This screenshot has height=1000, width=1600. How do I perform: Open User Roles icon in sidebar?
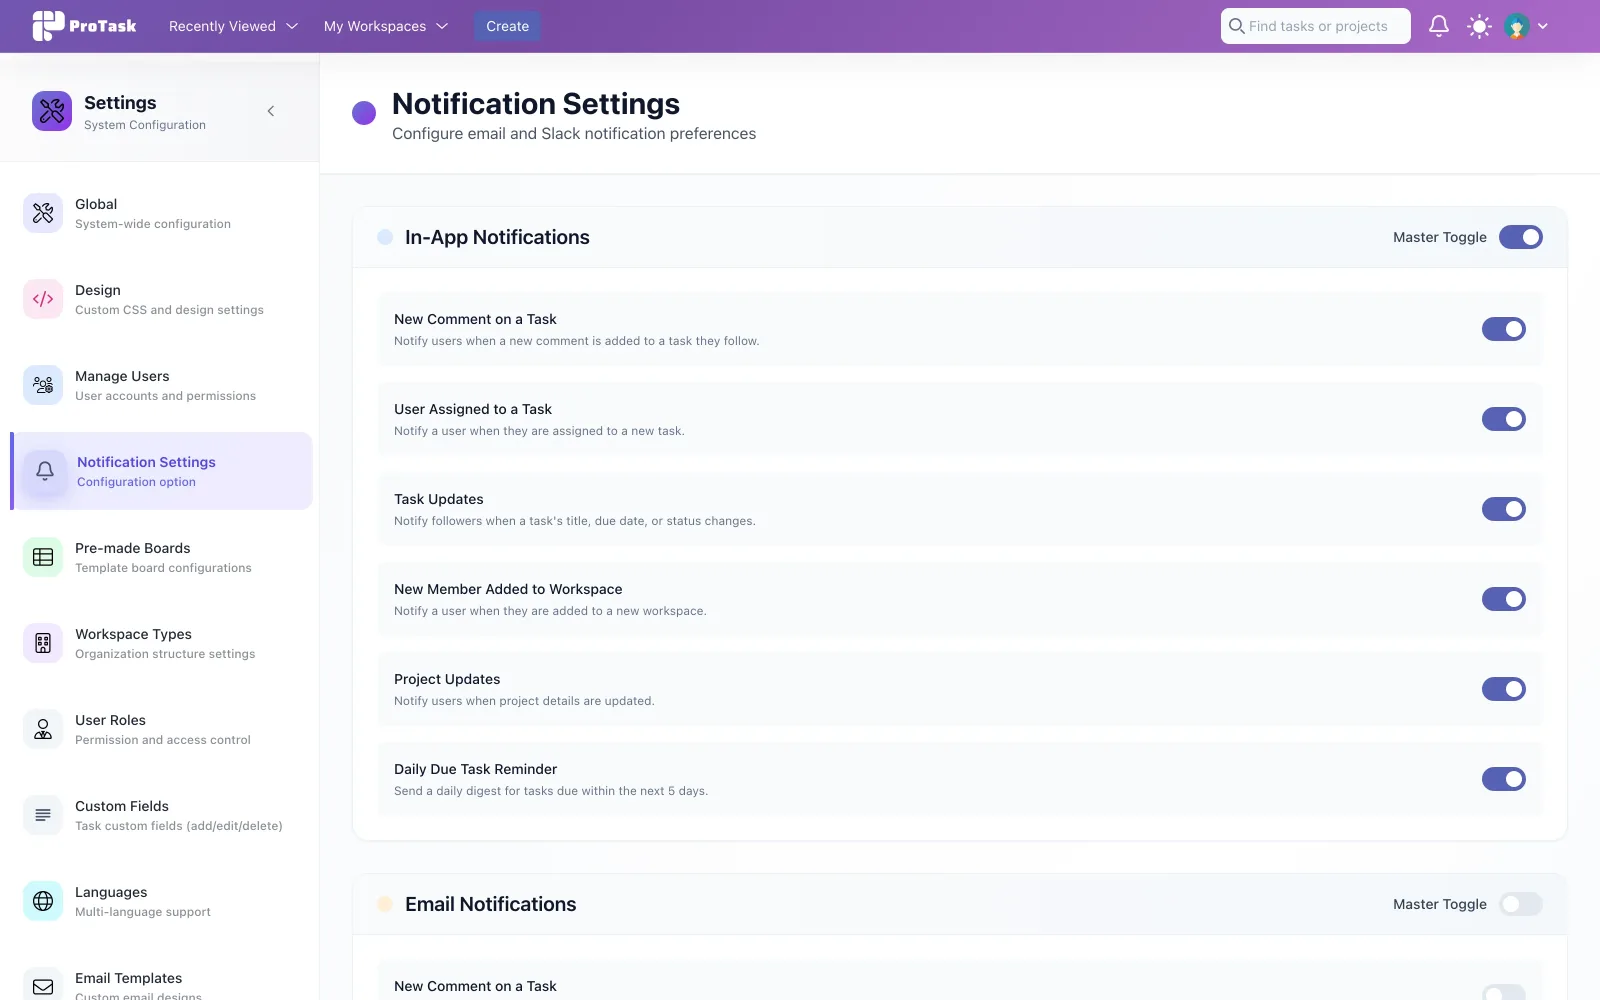[43, 729]
